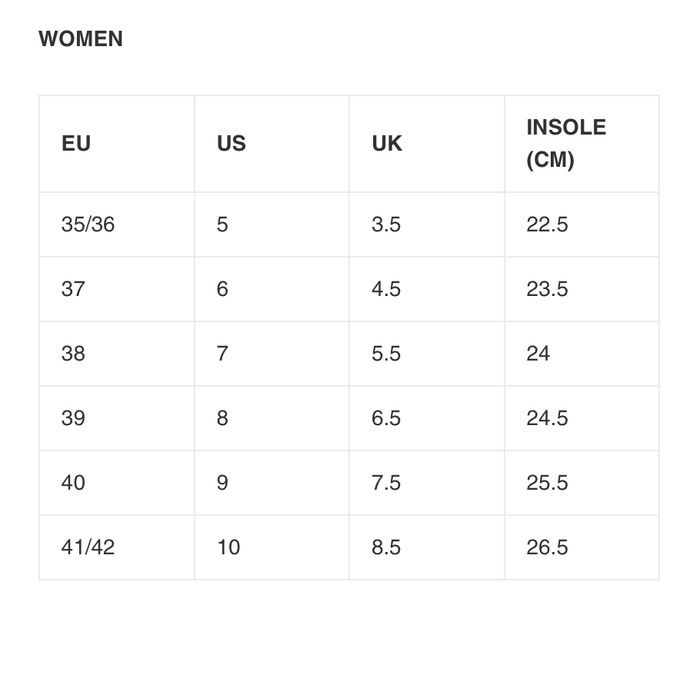
Task: Click the EU column header
Action: coord(76,143)
